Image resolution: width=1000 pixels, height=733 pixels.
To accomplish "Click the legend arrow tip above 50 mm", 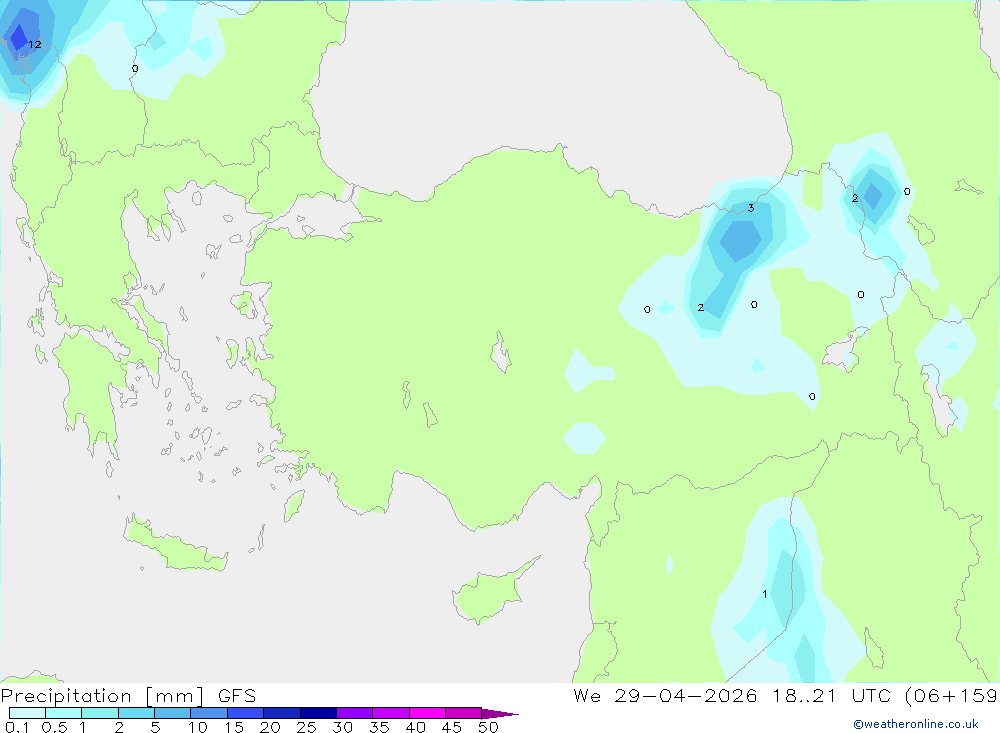I will pos(501,714).
